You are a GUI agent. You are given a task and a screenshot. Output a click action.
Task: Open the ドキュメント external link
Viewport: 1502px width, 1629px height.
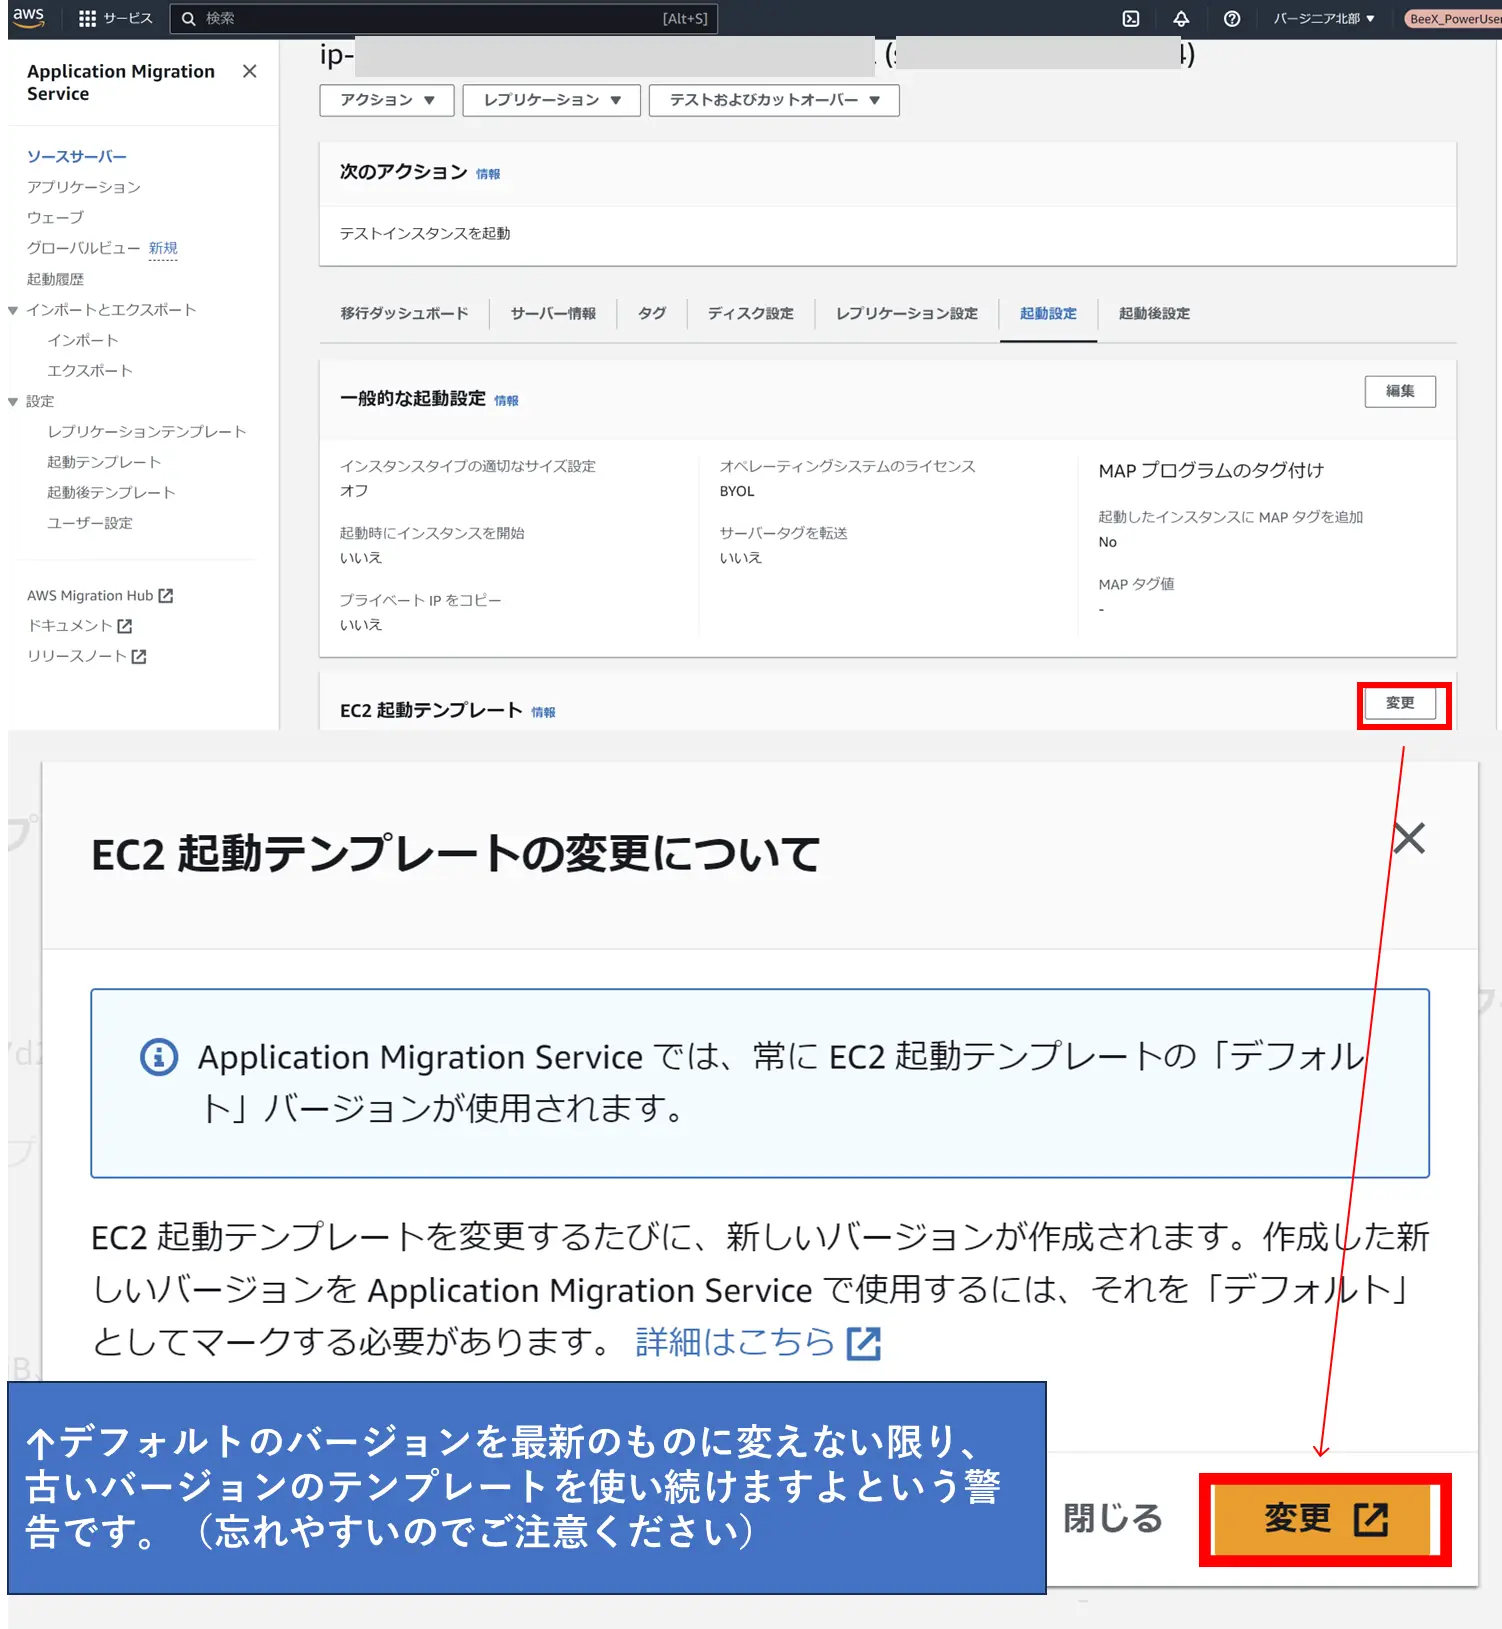click(79, 625)
